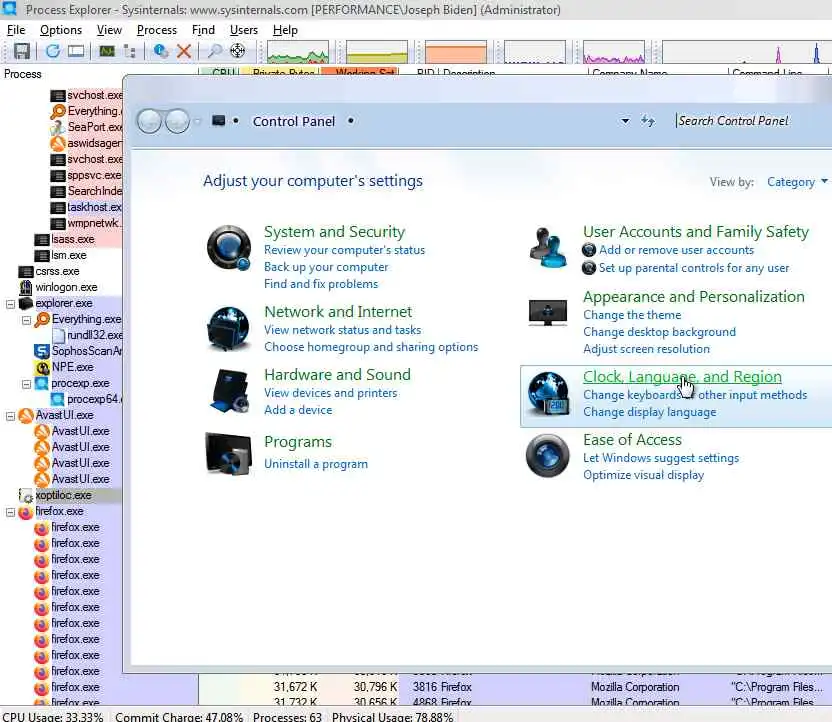Click Back up your computer link

pos(326,267)
